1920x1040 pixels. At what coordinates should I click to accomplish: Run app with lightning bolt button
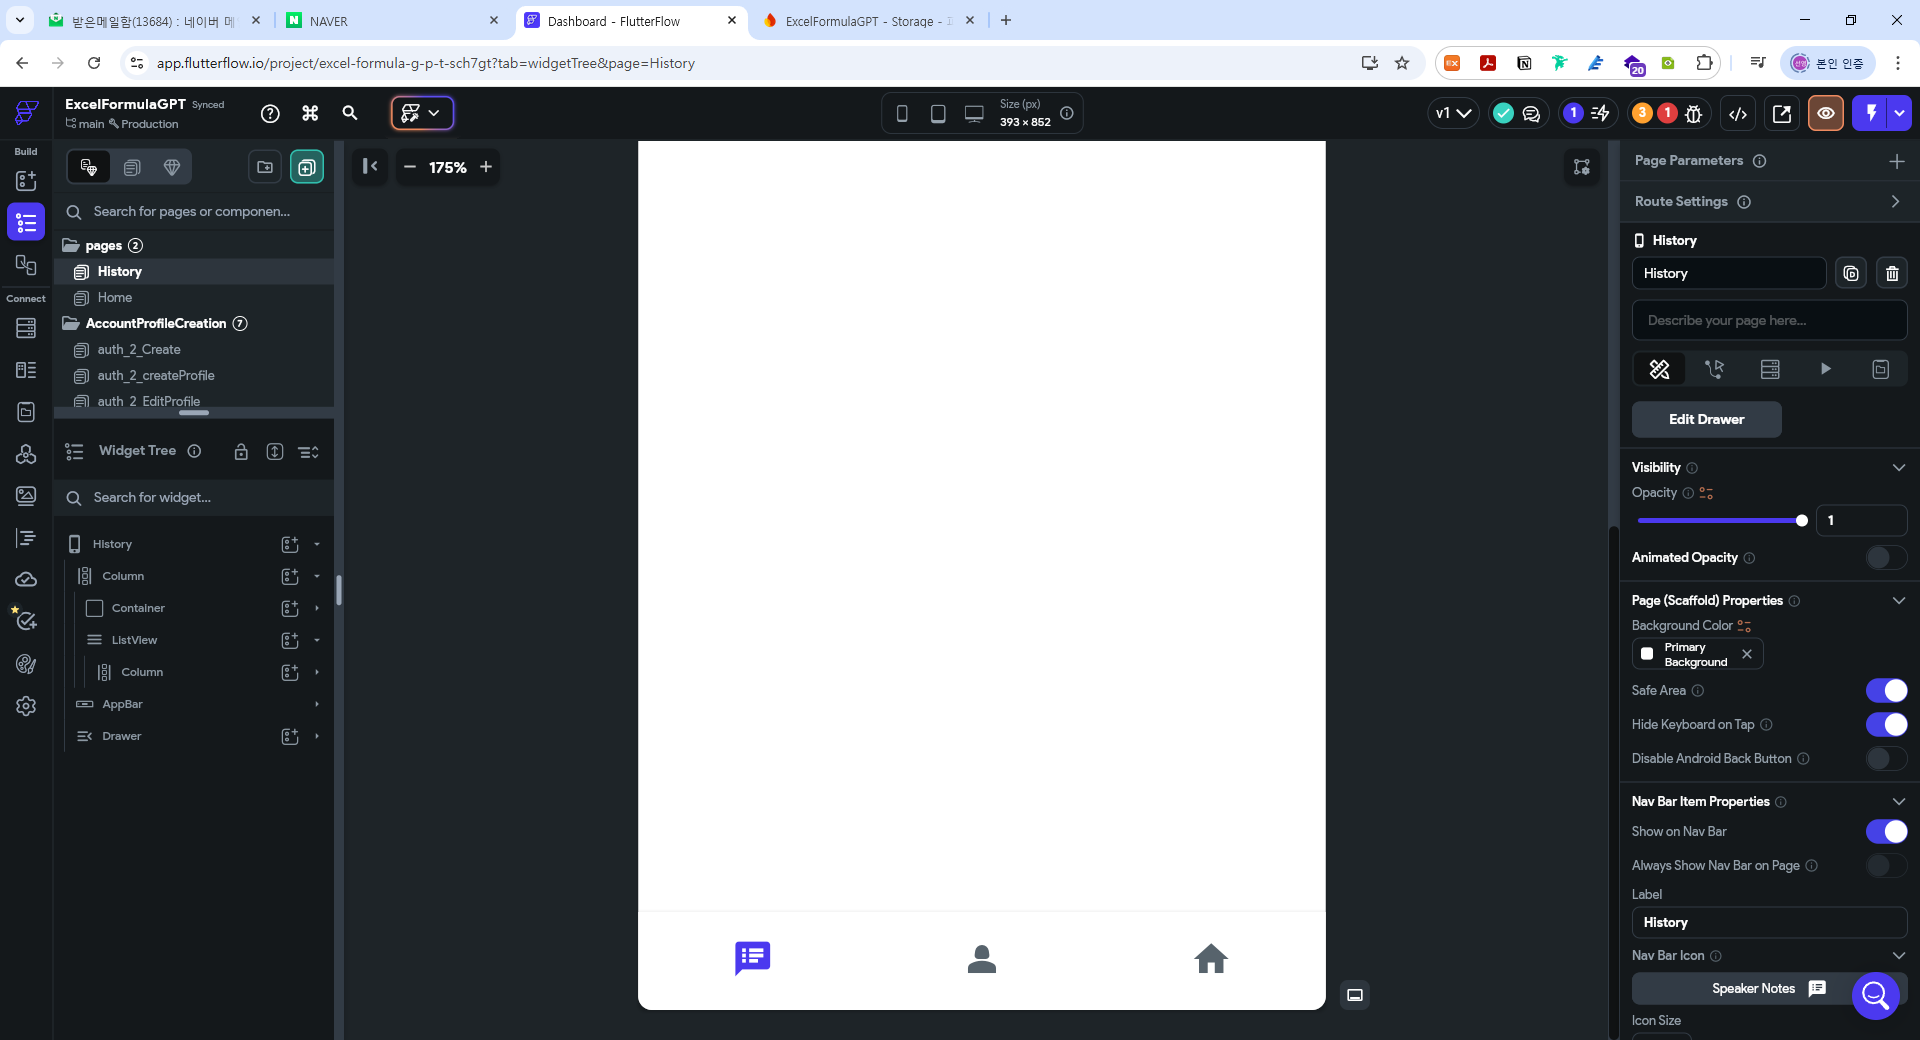tap(1870, 113)
